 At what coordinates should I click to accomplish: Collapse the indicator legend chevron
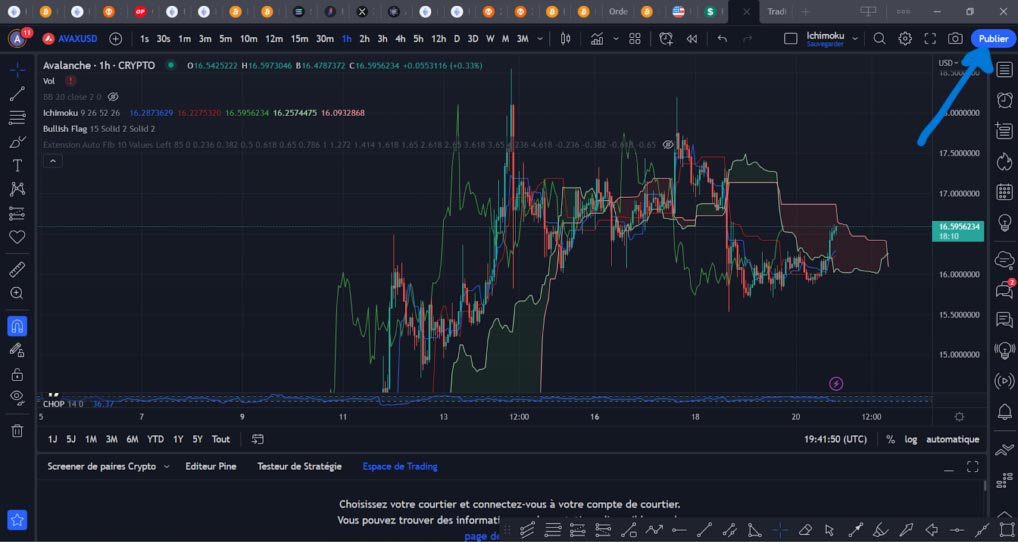point(53,161)
